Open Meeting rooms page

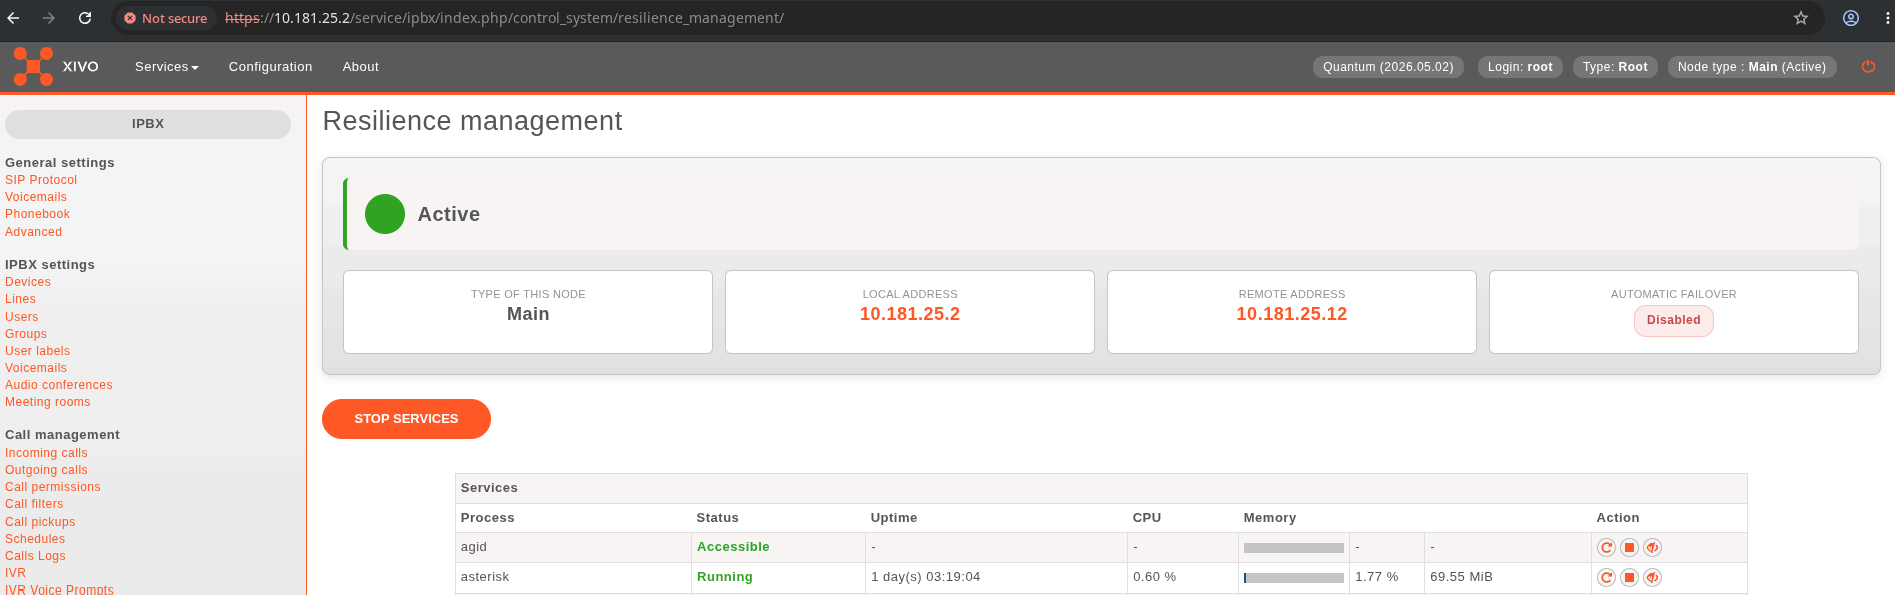pyautogui.click(x=48, y=402)
